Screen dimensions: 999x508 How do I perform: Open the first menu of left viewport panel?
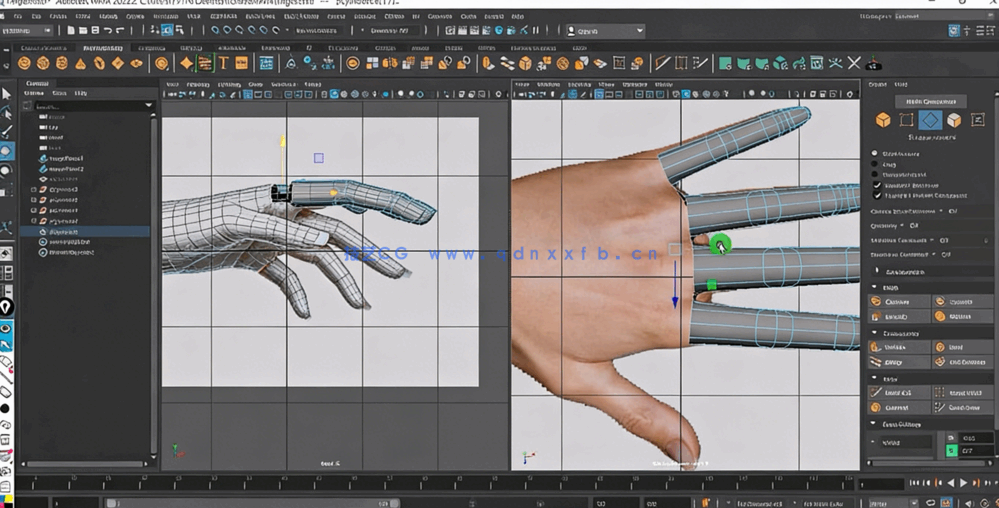172,84
